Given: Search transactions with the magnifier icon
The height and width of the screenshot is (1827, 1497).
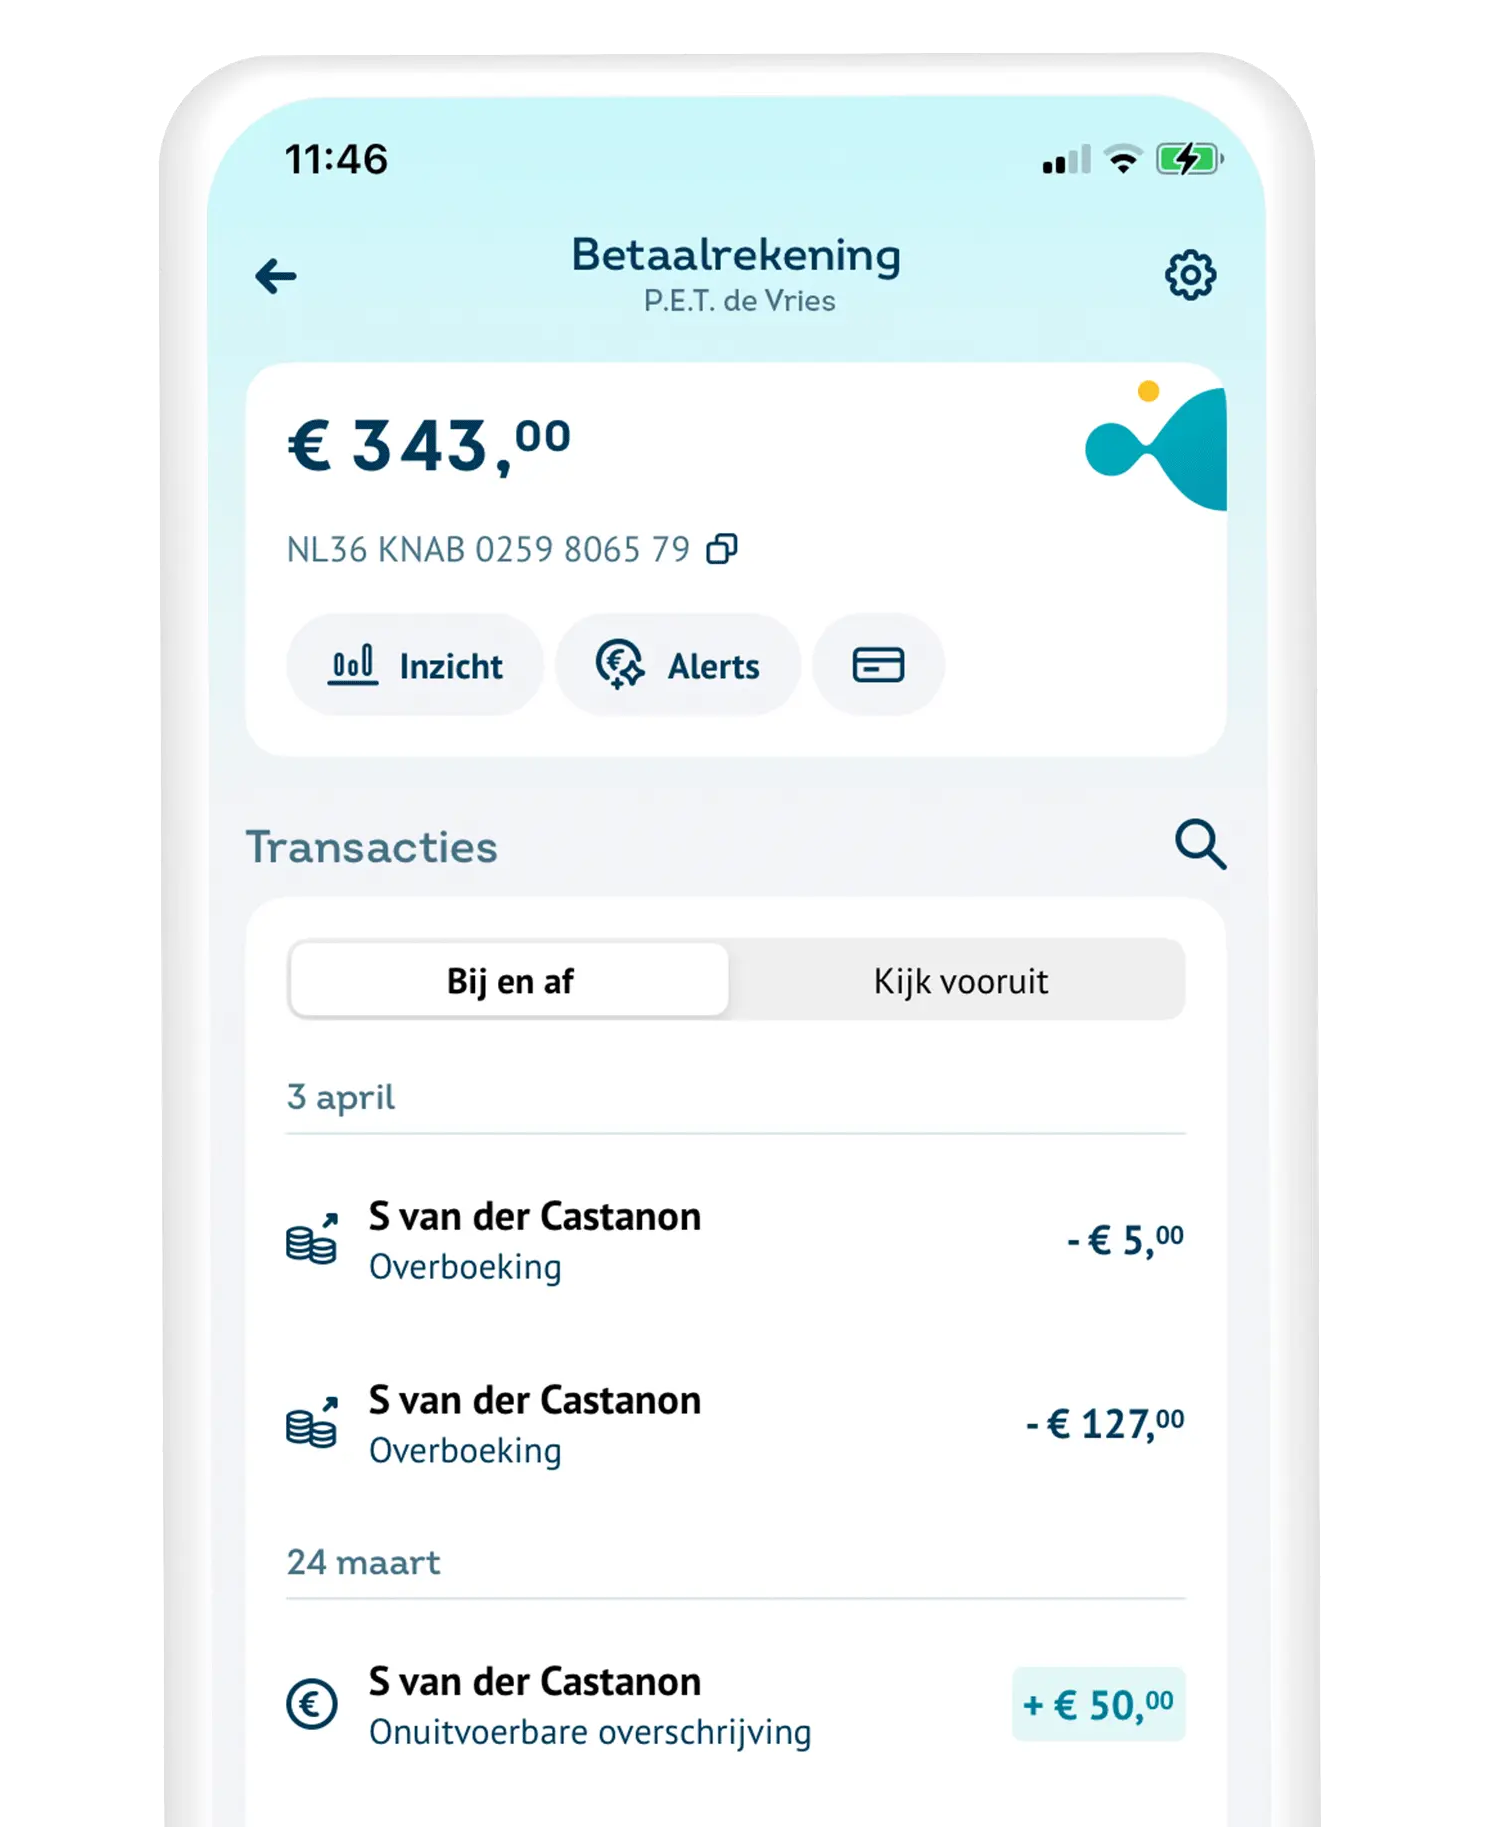Looking at the screenshot, I should pos(1200,845).
